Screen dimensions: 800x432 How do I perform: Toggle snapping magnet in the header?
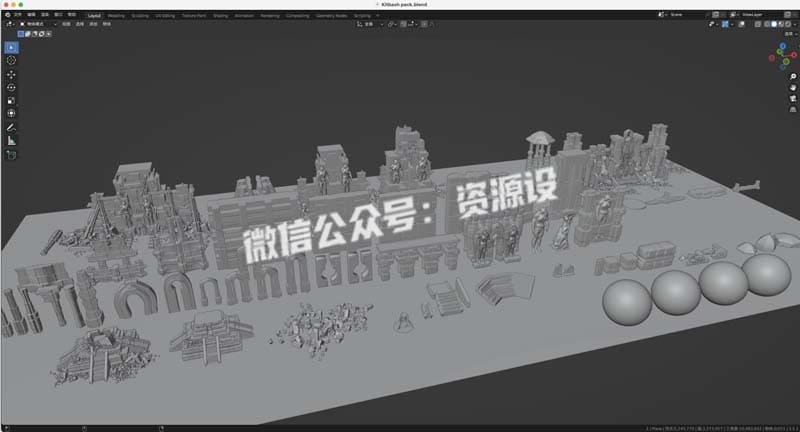click(403, 24)
